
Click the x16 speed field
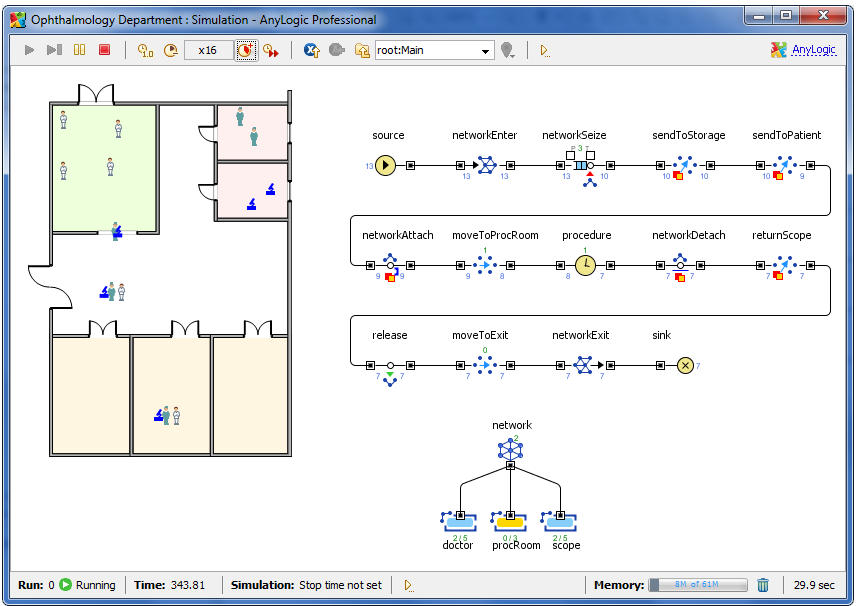point(208,50)
